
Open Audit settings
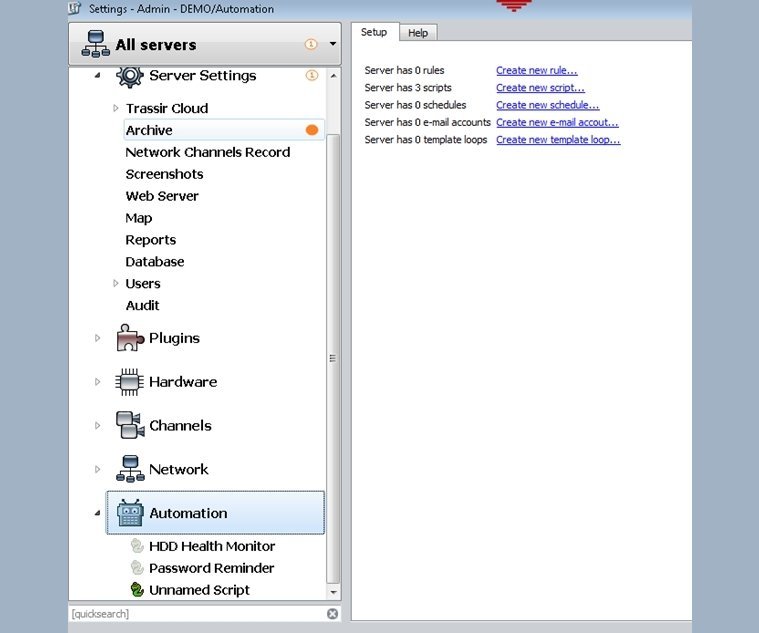point(142,305)
